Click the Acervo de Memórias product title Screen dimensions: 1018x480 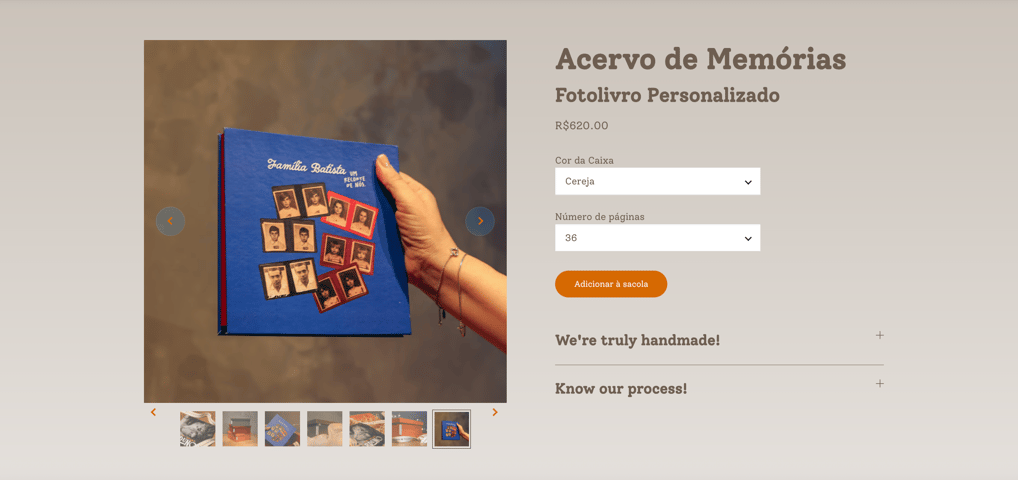[x=701, y=59]
